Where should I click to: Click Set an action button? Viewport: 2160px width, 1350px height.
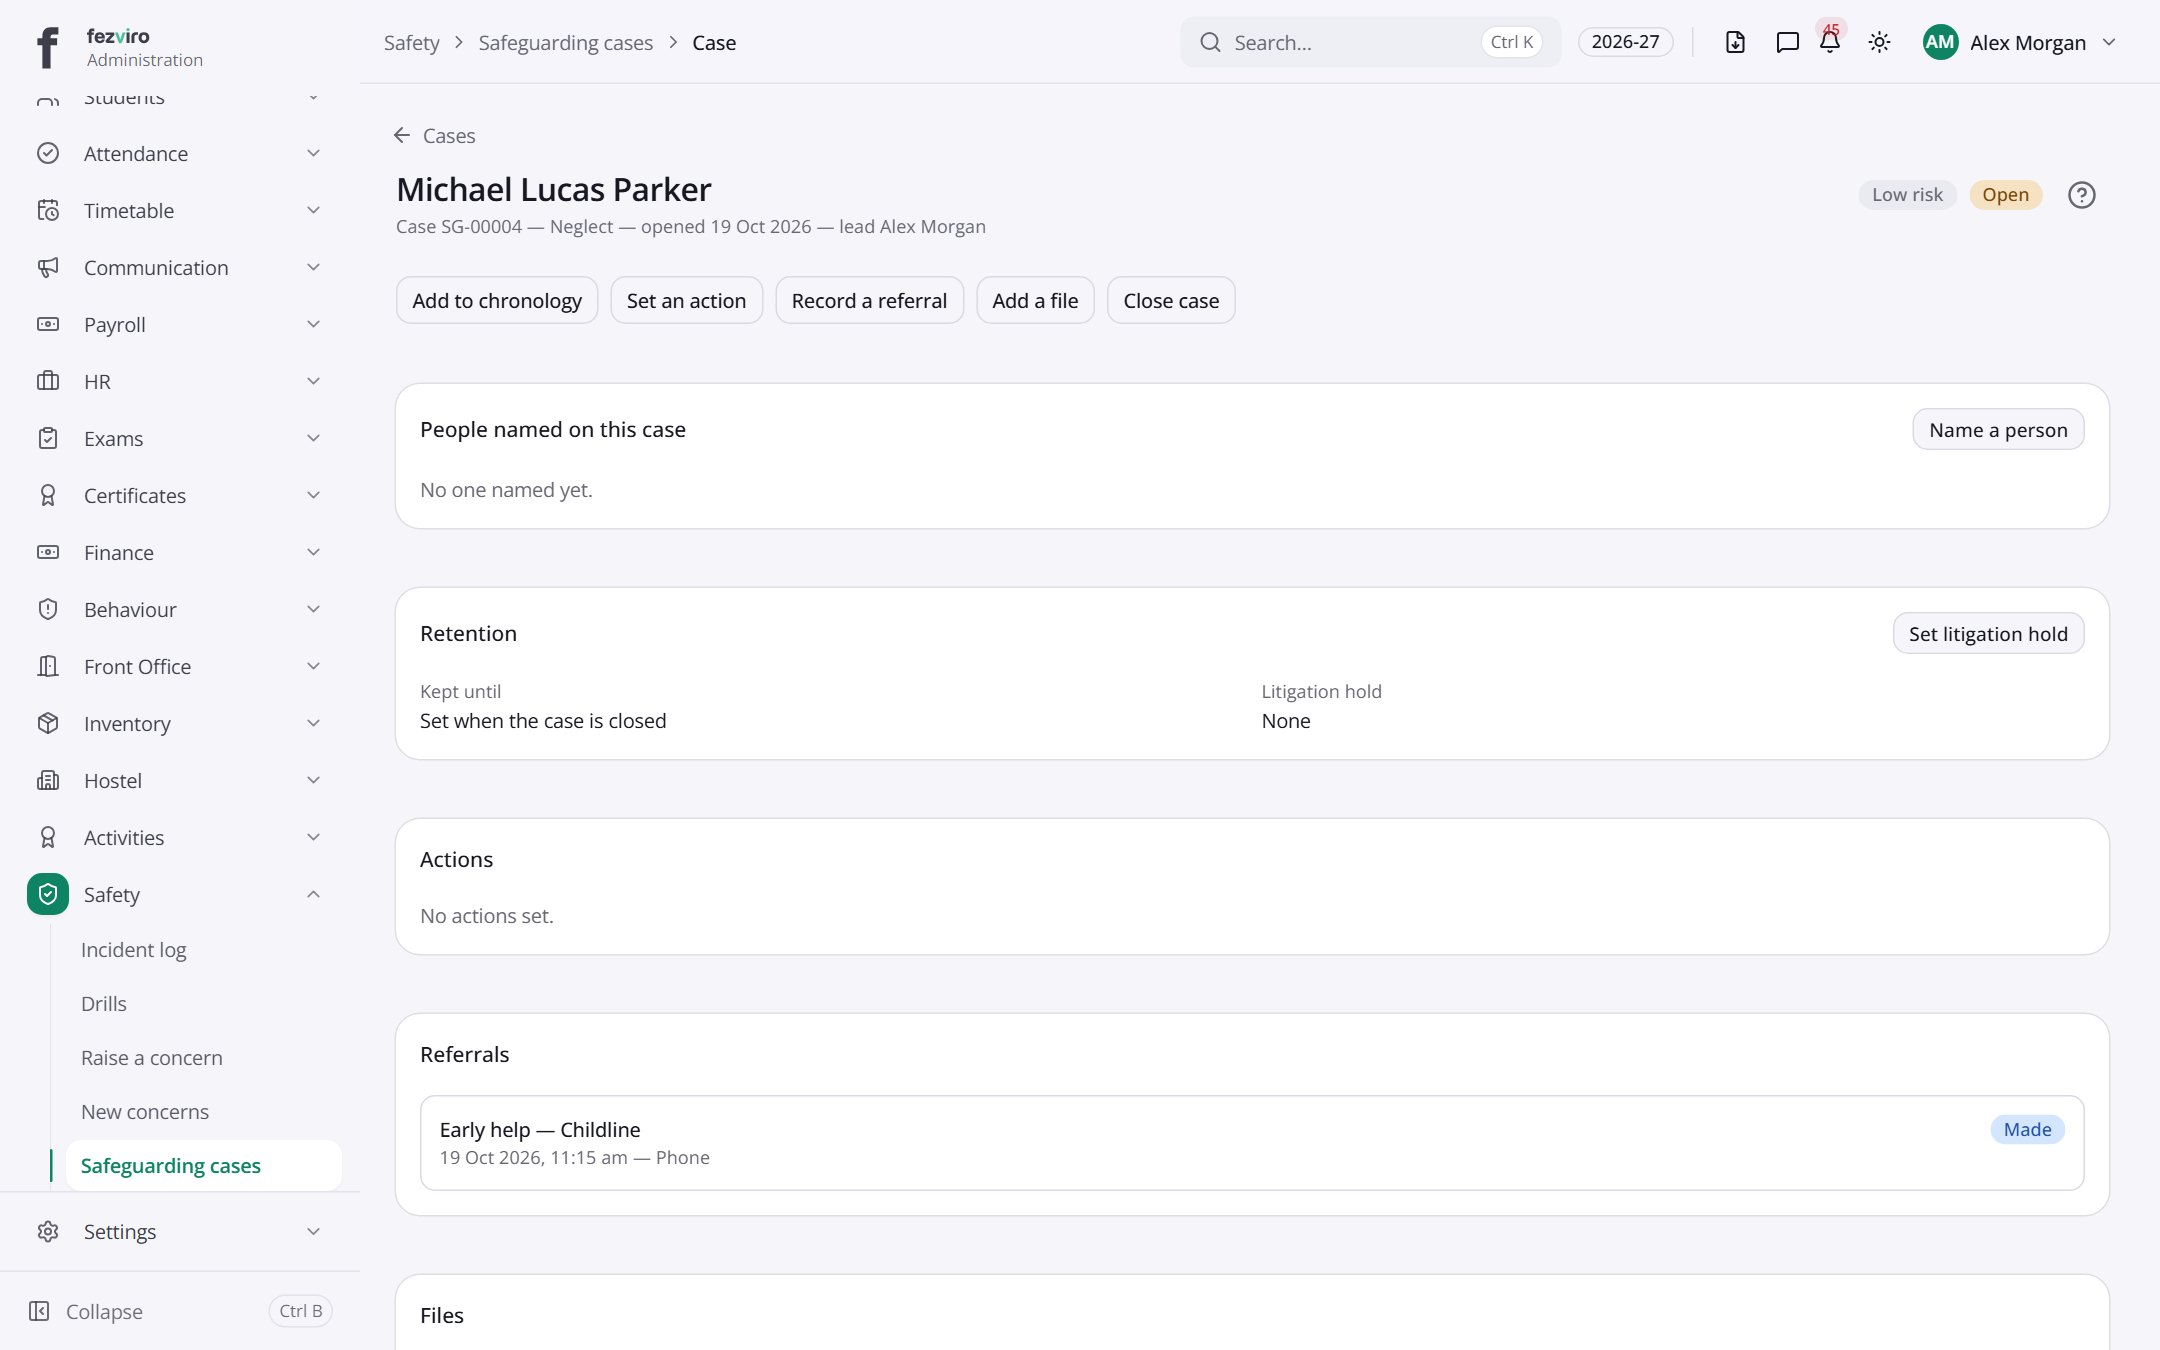(686, 300)
